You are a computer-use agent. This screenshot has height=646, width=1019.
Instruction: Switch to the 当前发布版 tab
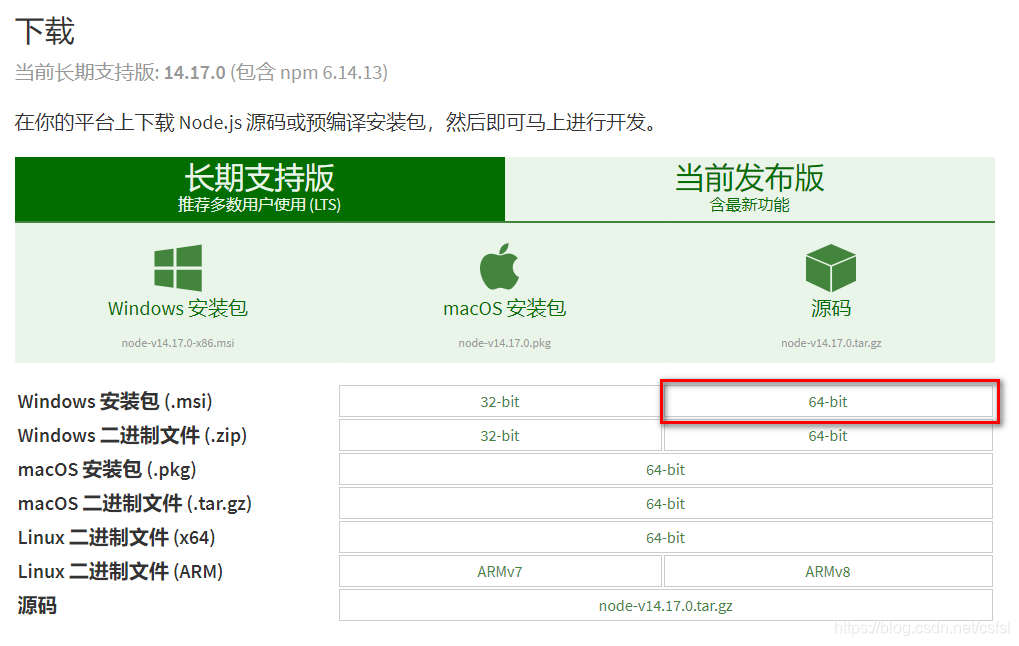750,188
